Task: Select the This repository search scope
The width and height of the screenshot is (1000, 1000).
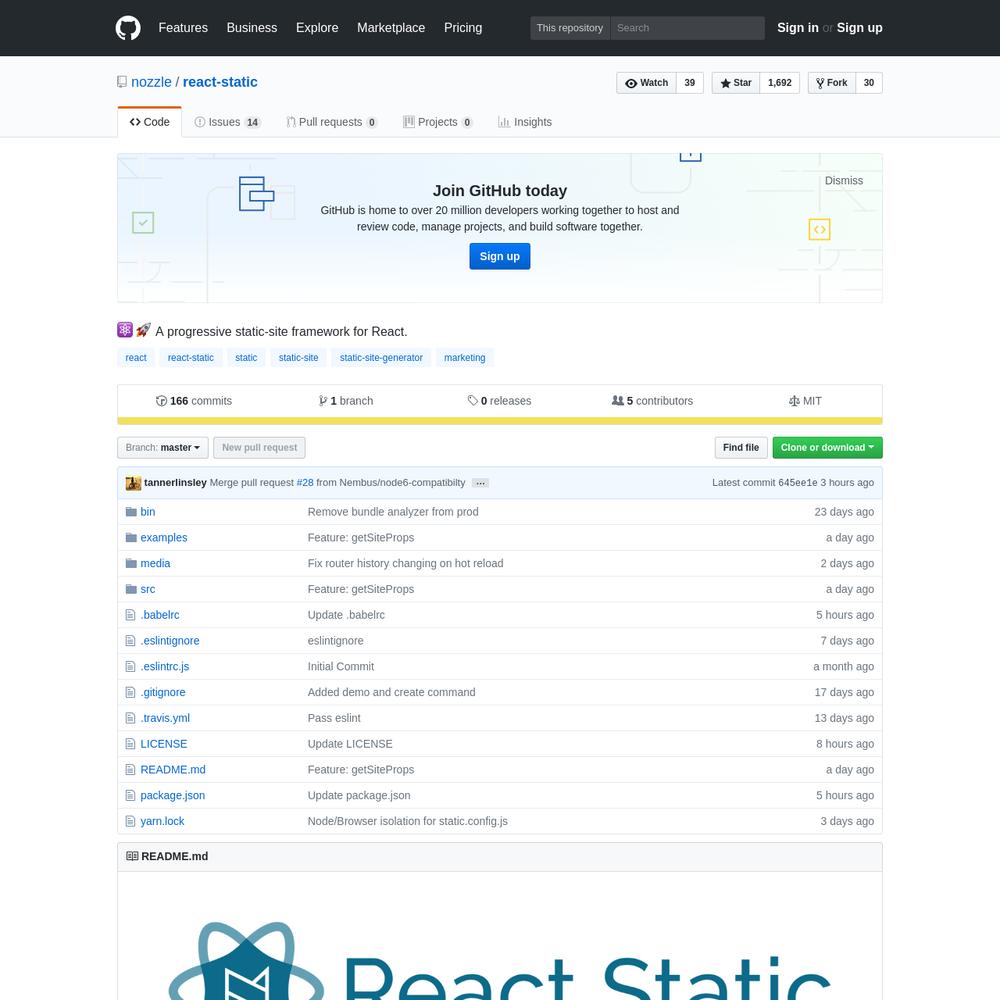Action: 570,28
